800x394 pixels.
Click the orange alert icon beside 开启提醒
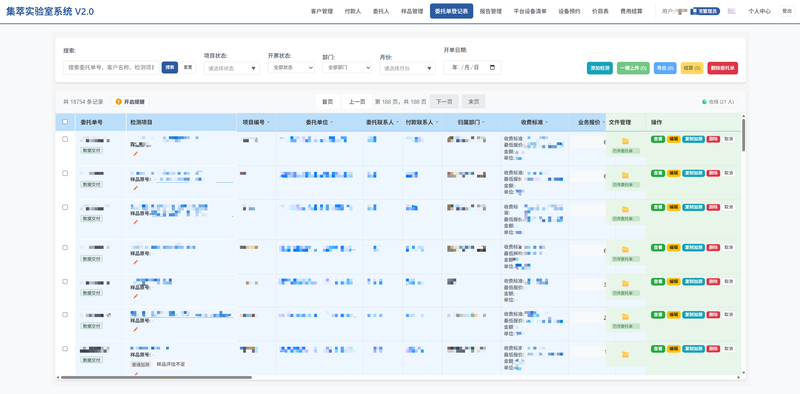click(x=118, y=102)
